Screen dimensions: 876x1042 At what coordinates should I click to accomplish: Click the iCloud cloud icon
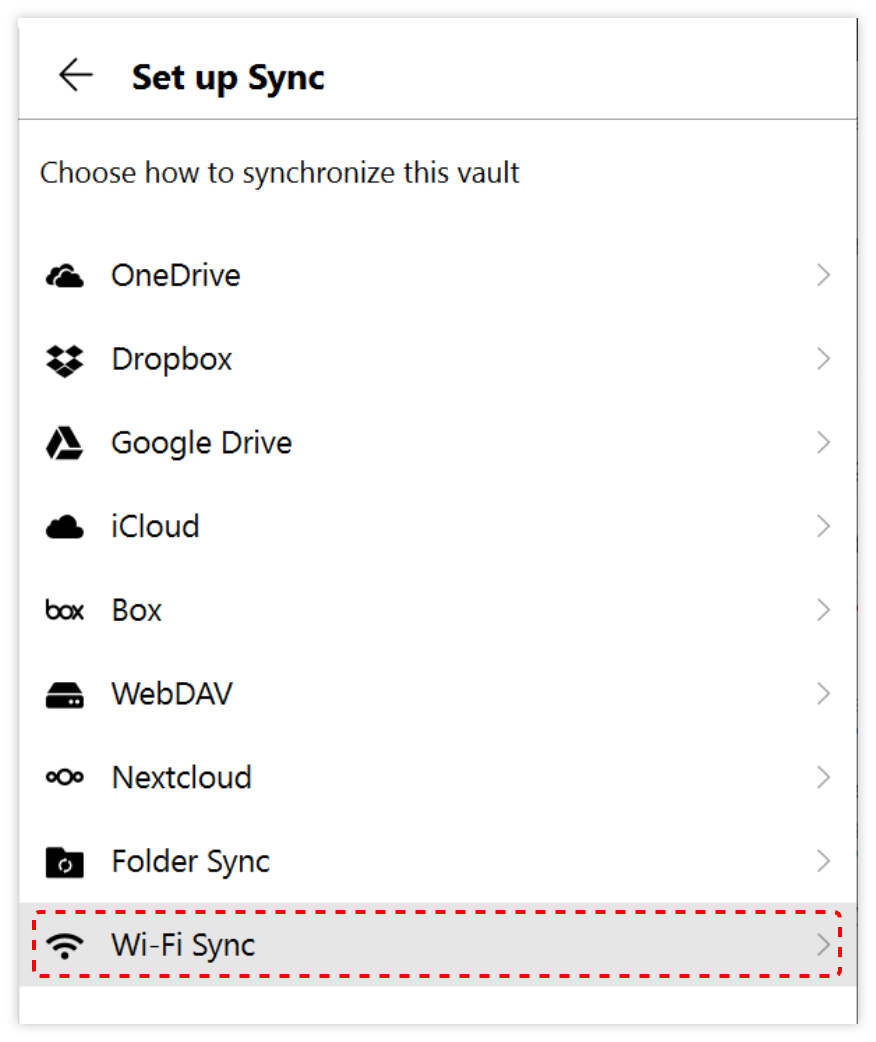click(64, 528)
